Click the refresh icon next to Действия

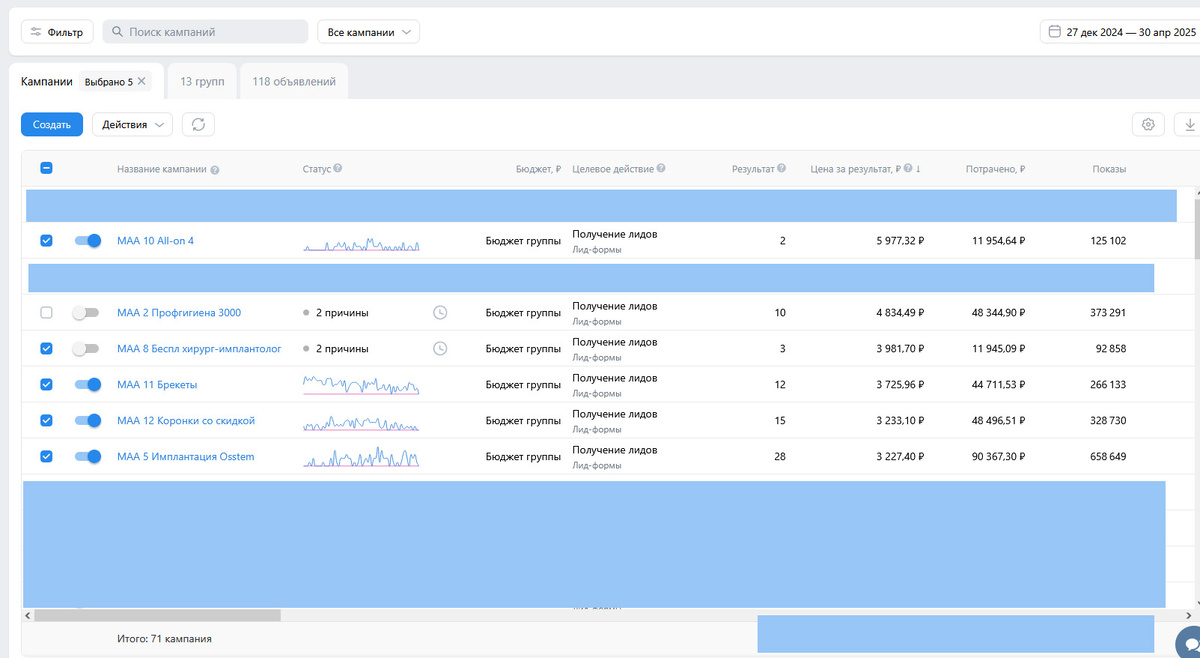pos(198,125)
